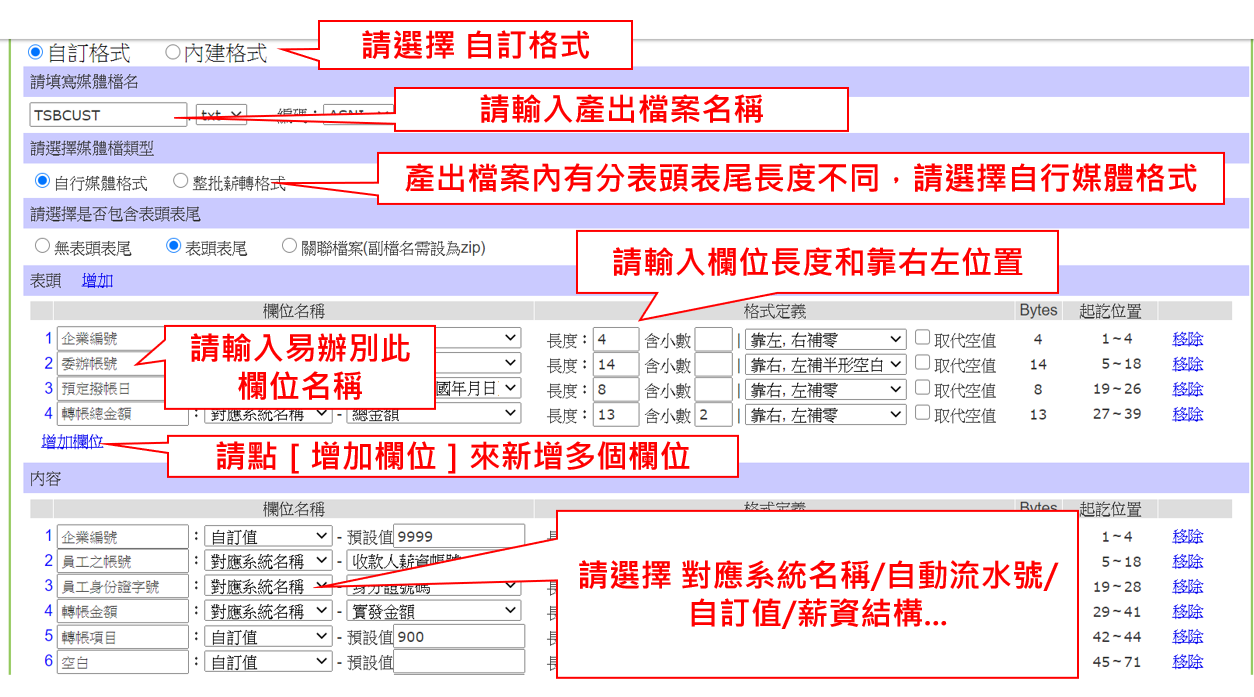Open the txt file extension dropdown

click(x=221, y=113)
